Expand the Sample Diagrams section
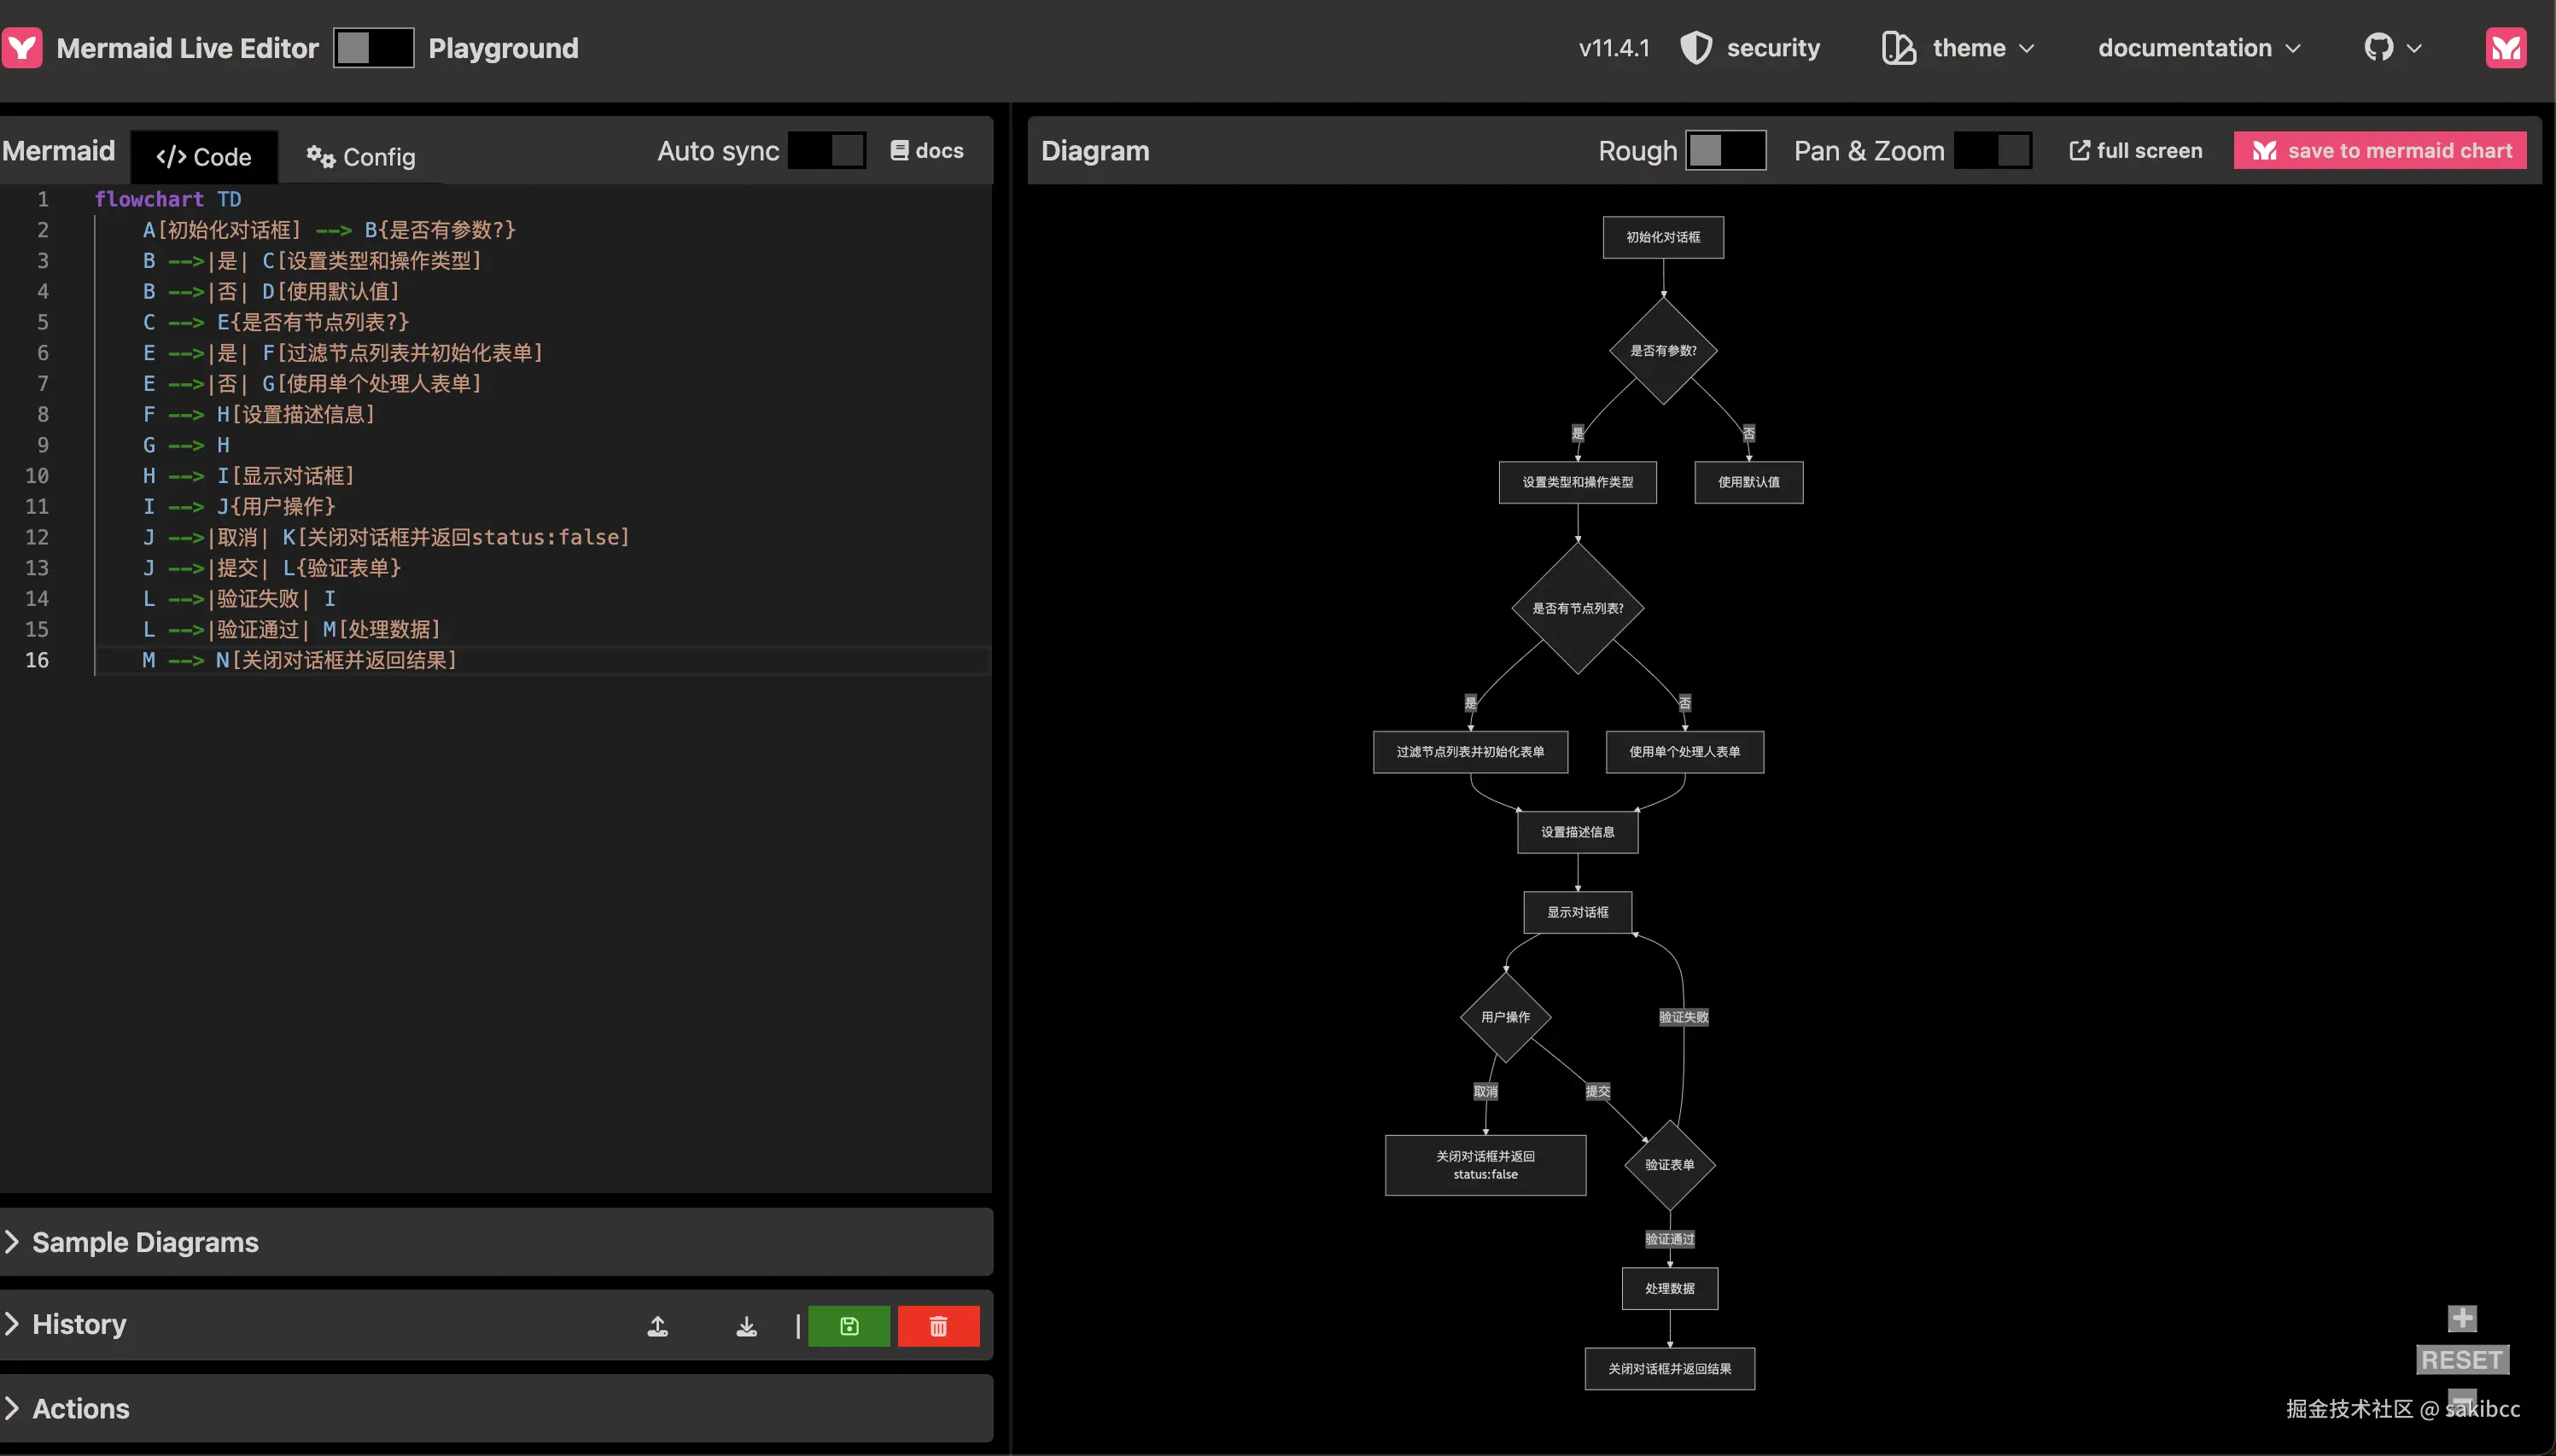 point(145,1242)
